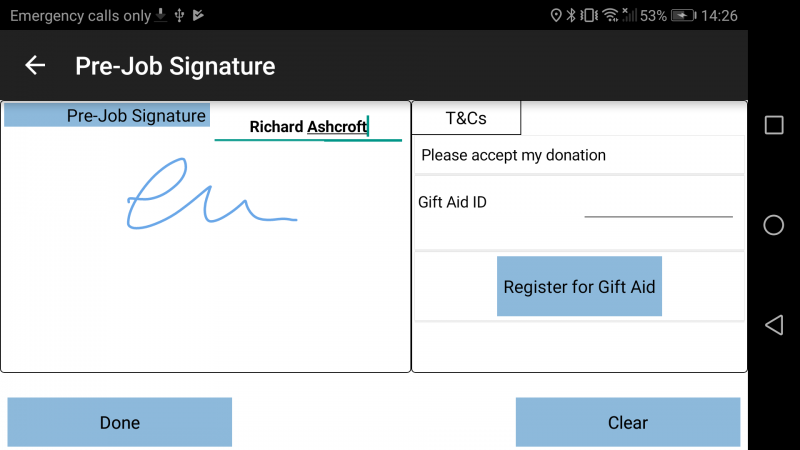The width and height of the screenshot is (800, 450).
Task: Click Register for Gift Aid button
Action: tap(579, 286)
